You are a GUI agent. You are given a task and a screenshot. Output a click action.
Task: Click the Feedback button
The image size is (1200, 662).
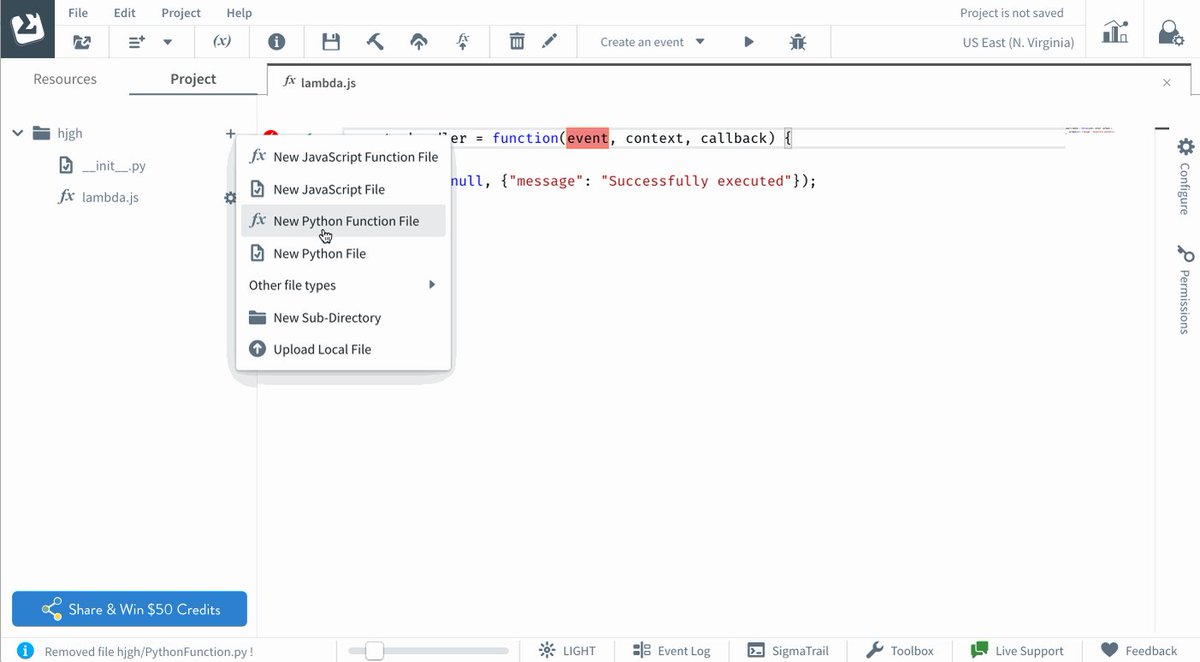1138,650
